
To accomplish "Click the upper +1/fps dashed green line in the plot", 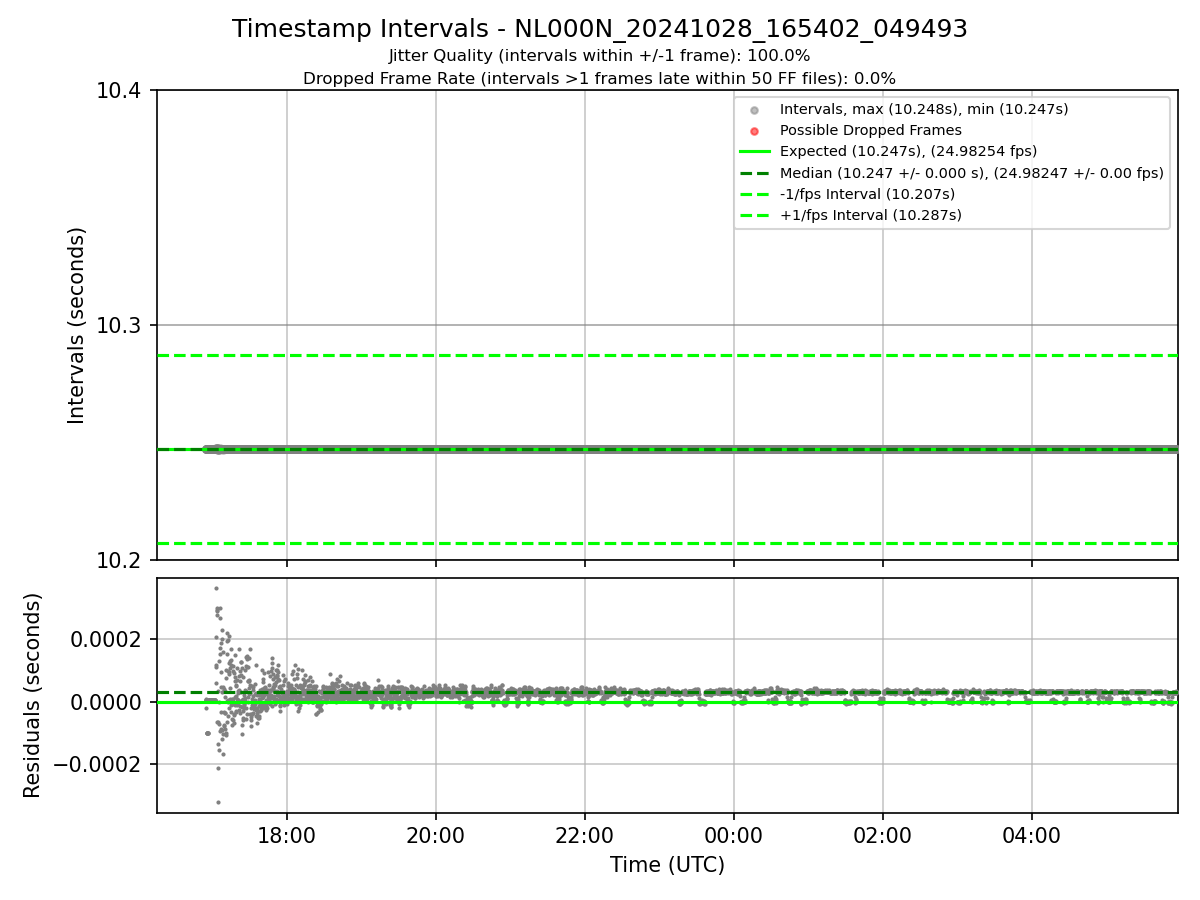I will (667, 355).
